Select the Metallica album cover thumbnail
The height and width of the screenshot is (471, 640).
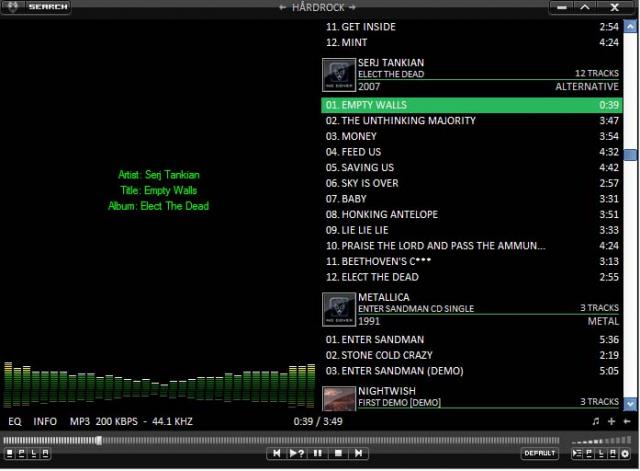coord(339,309)
